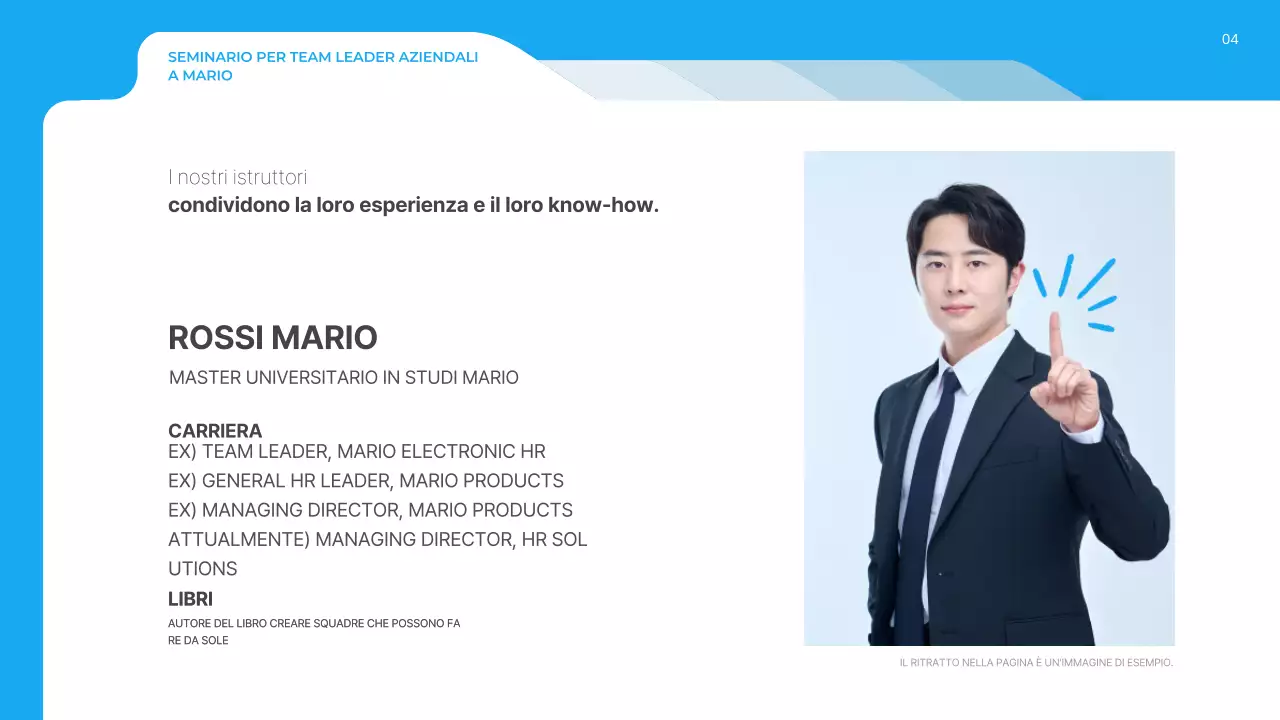
Task: Click the 'ATTUALMENTE) MANAGING DIRECTOR' career line
Action: click(377, 540)
